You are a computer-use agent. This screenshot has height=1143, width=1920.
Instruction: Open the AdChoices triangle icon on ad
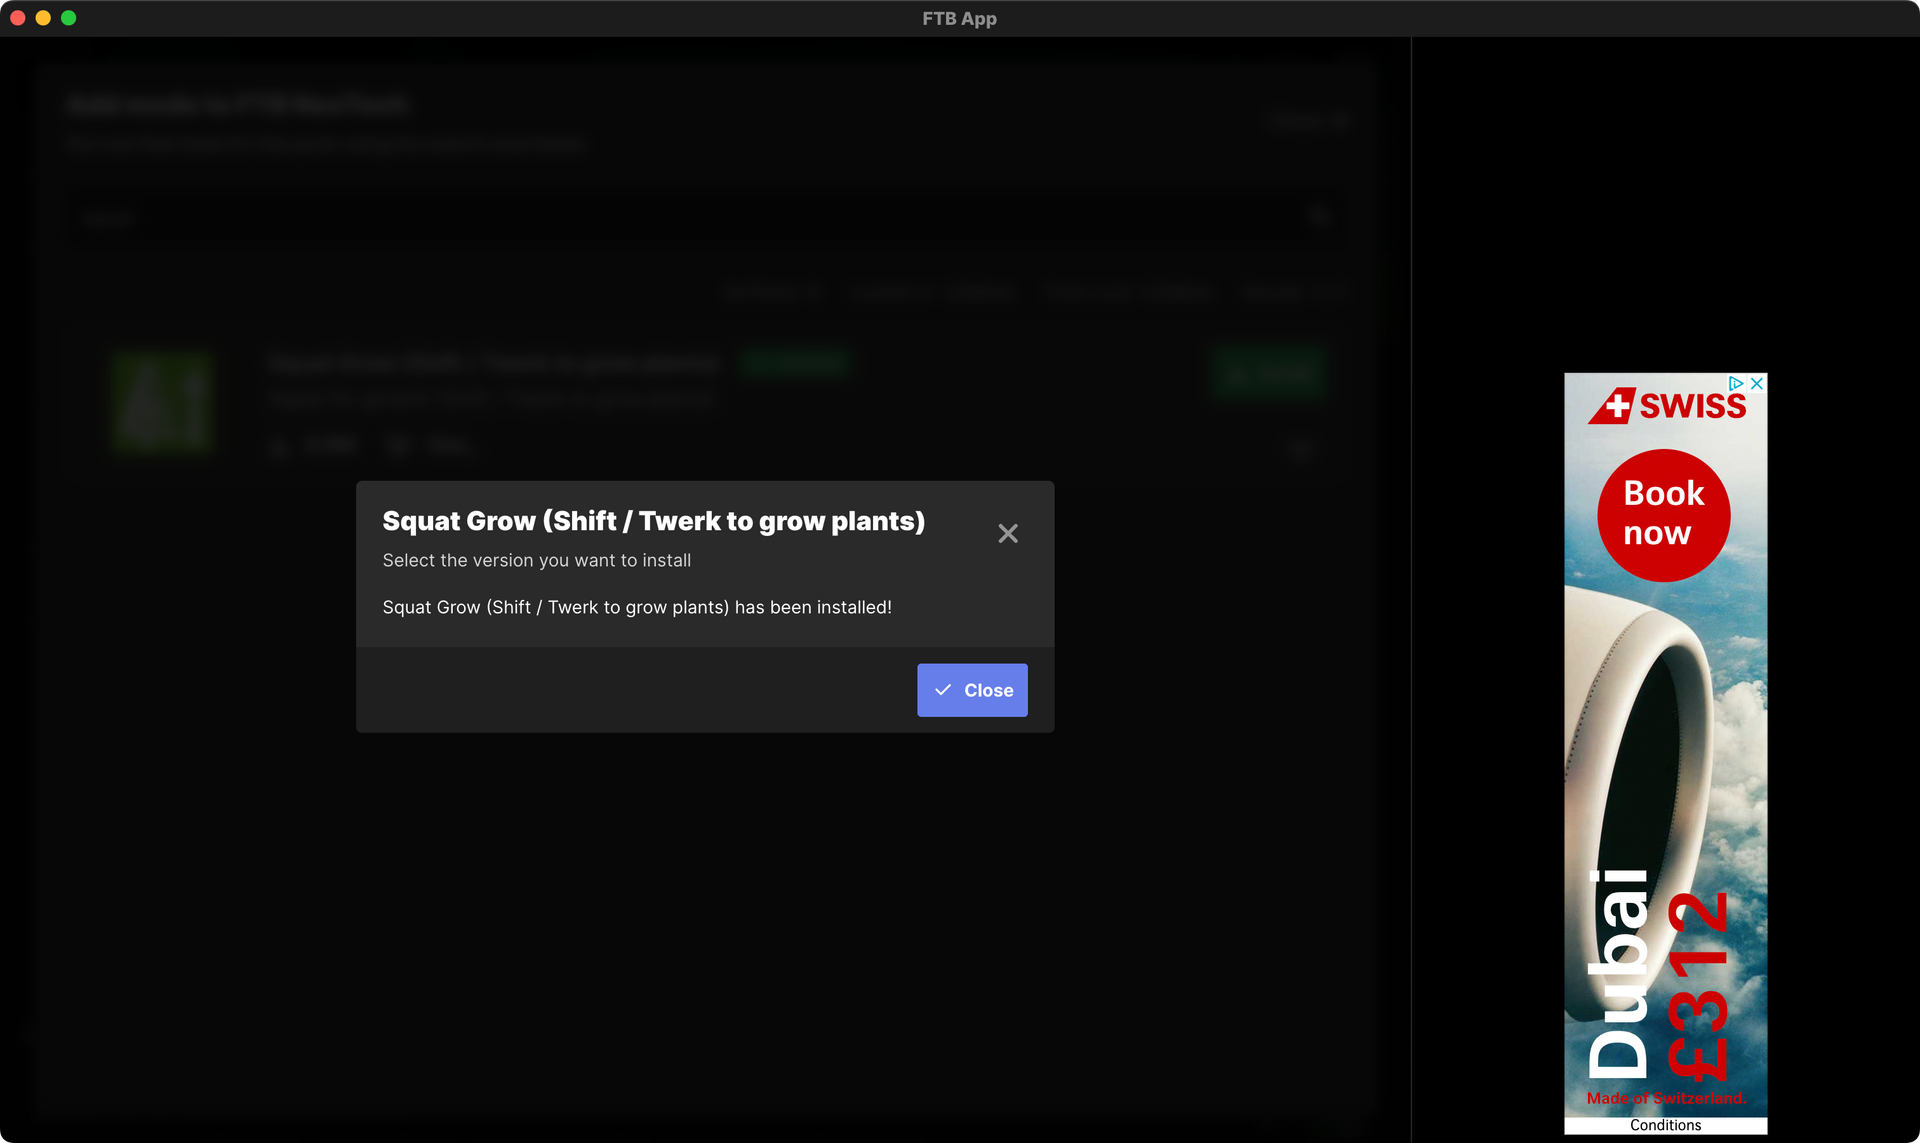tap(1737, 384)
